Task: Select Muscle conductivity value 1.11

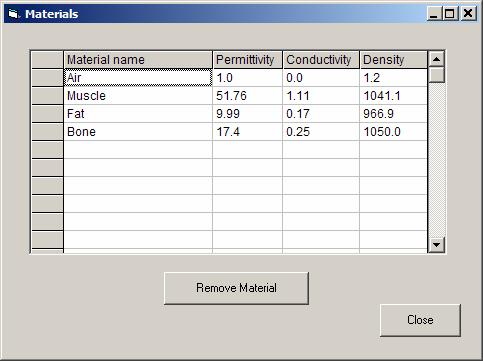Action: click(x=321, y=96)
